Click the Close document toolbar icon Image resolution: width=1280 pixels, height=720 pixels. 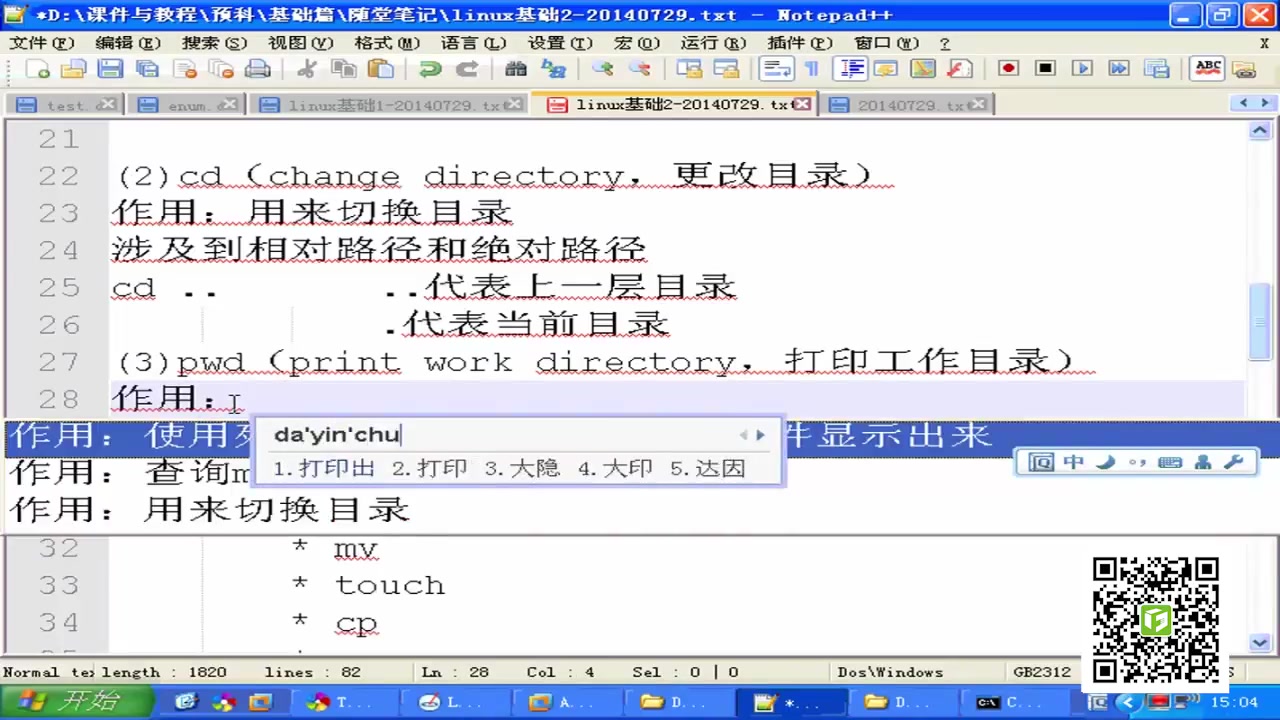(185, 68)
